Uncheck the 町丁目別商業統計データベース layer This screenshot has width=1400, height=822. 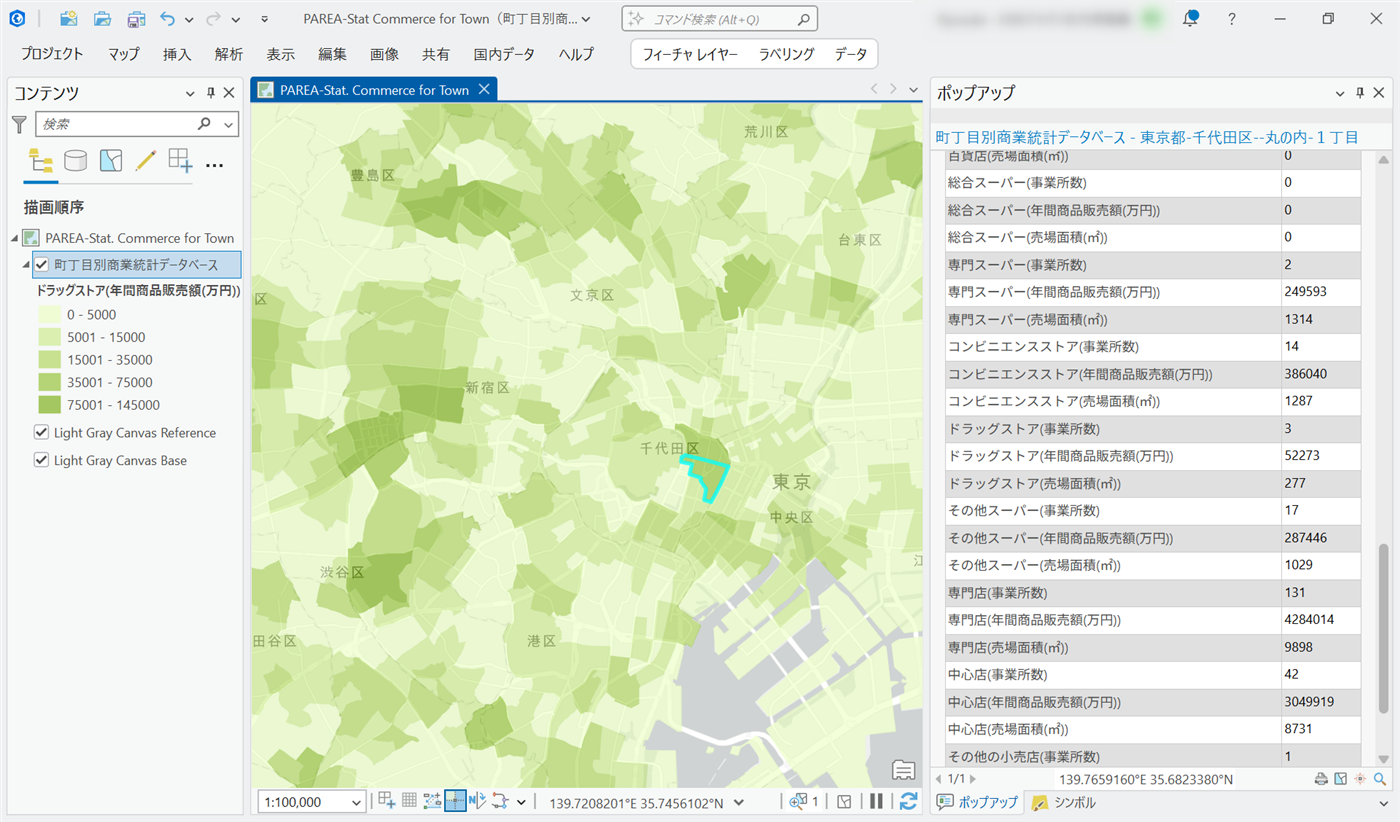point(42,265)
